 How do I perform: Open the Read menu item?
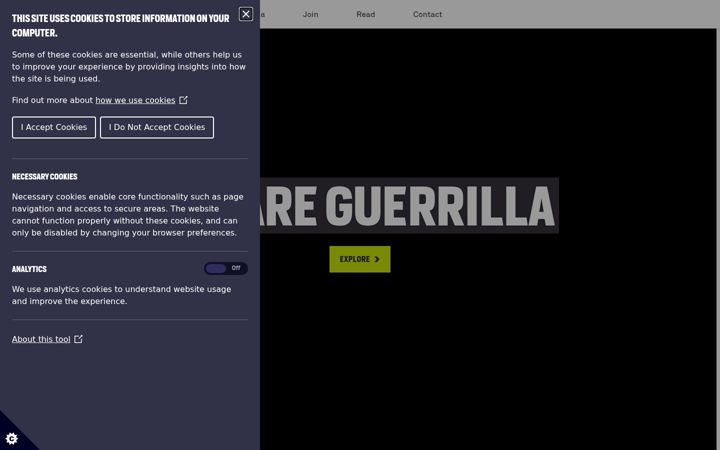(x=366, y=14)
